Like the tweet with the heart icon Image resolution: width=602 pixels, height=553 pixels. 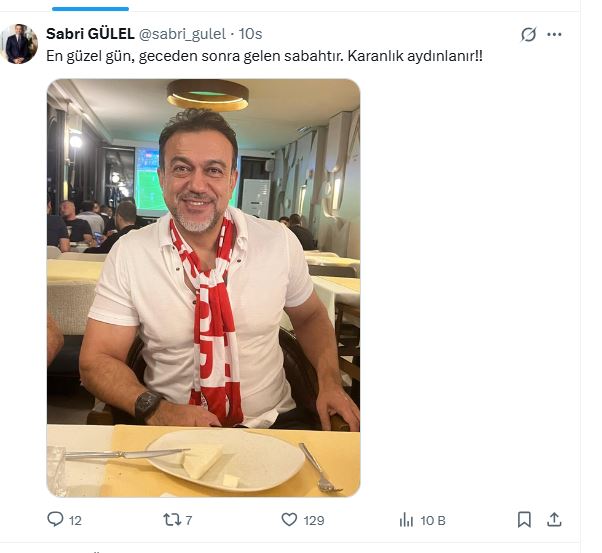pos(289,519)
